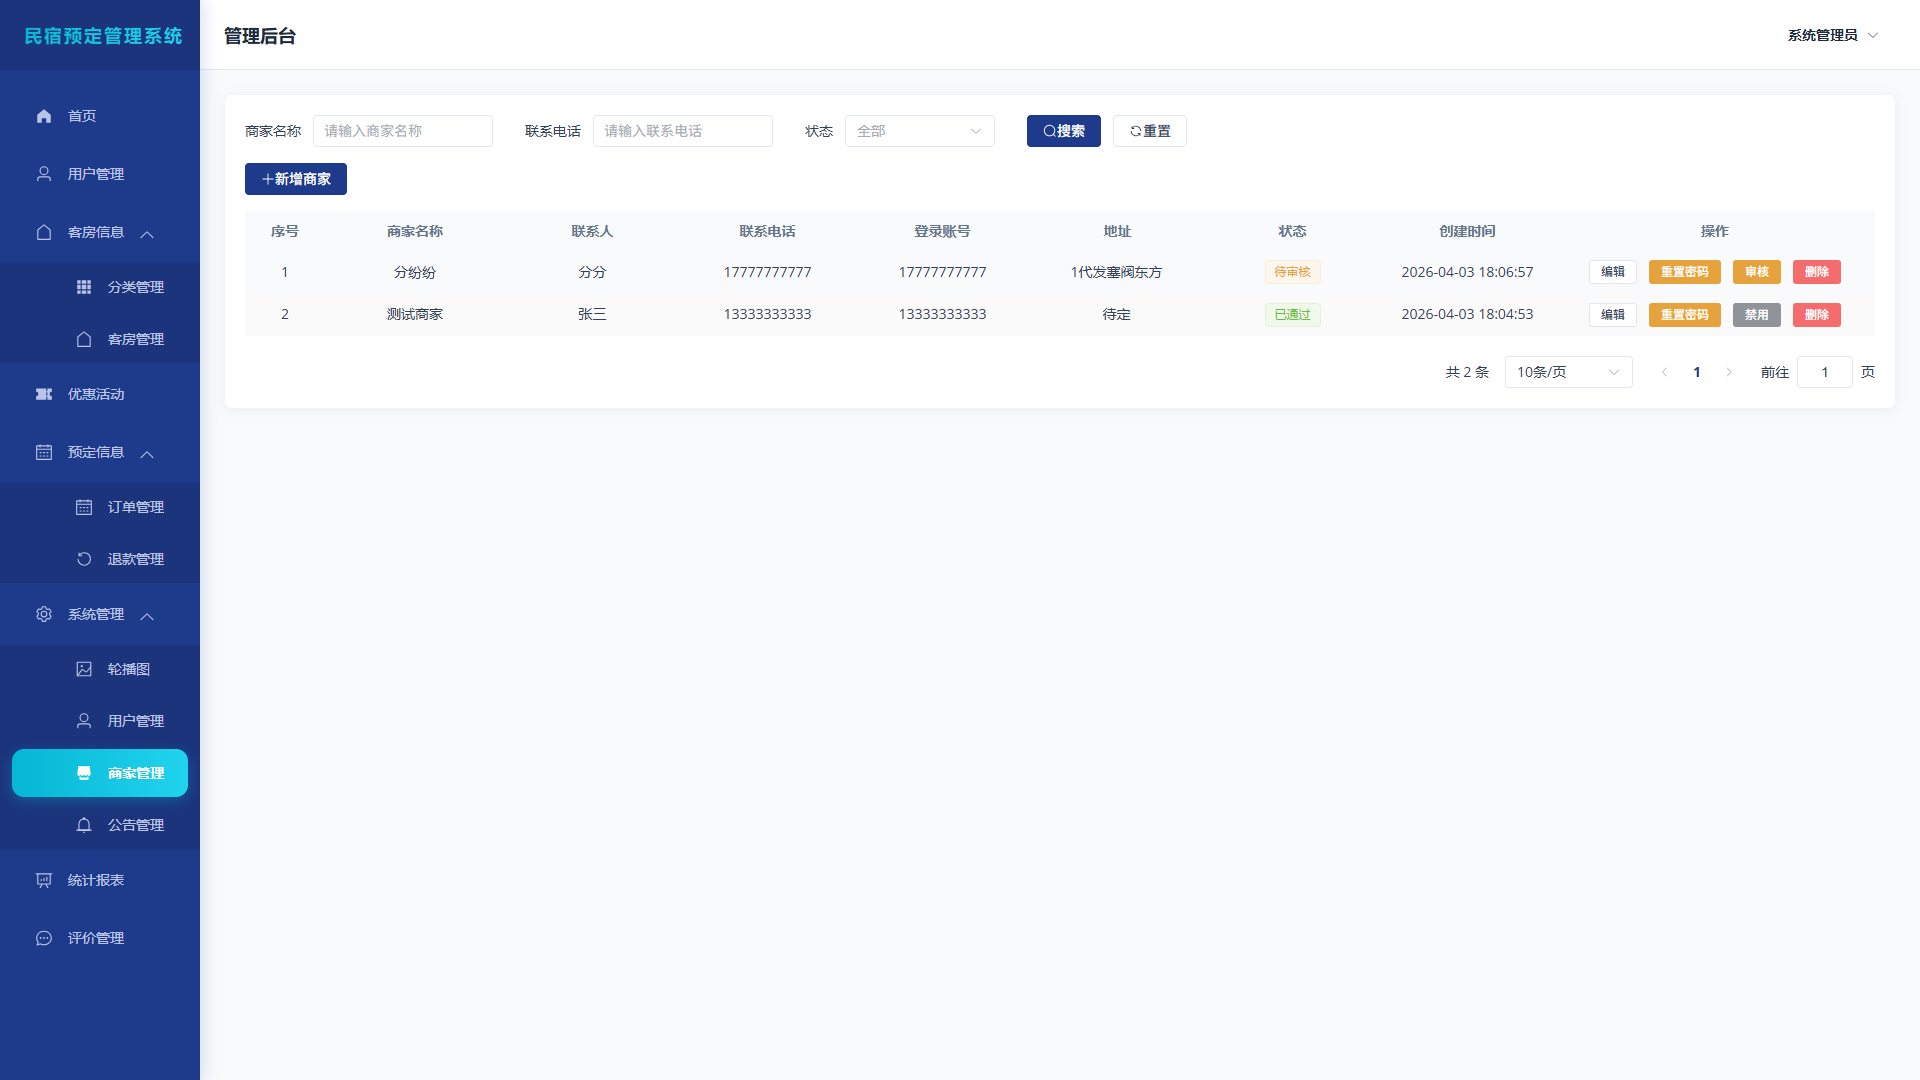Open the 10条/页 page size dropdown
The height and width of the screenshot is (1080, 1920).
(1568, 372)
